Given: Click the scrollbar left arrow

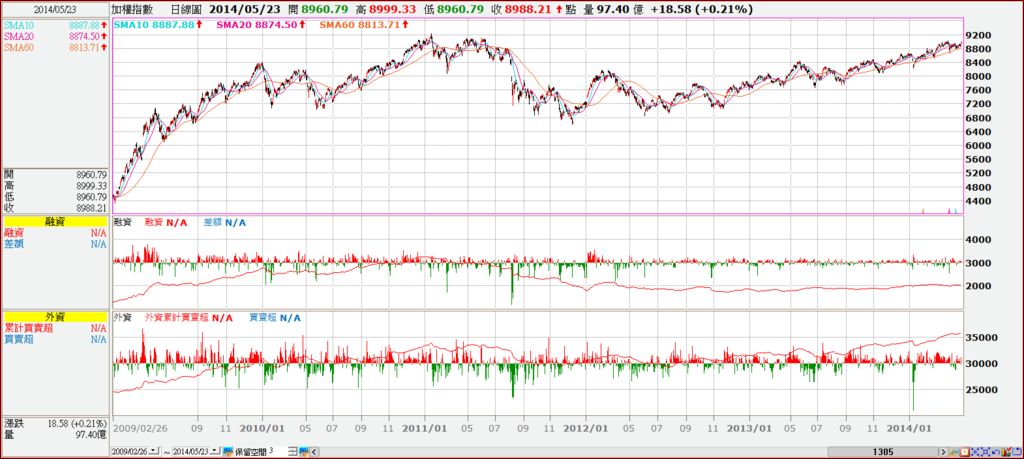Looking at the screenshot, I should coord(314,451).
